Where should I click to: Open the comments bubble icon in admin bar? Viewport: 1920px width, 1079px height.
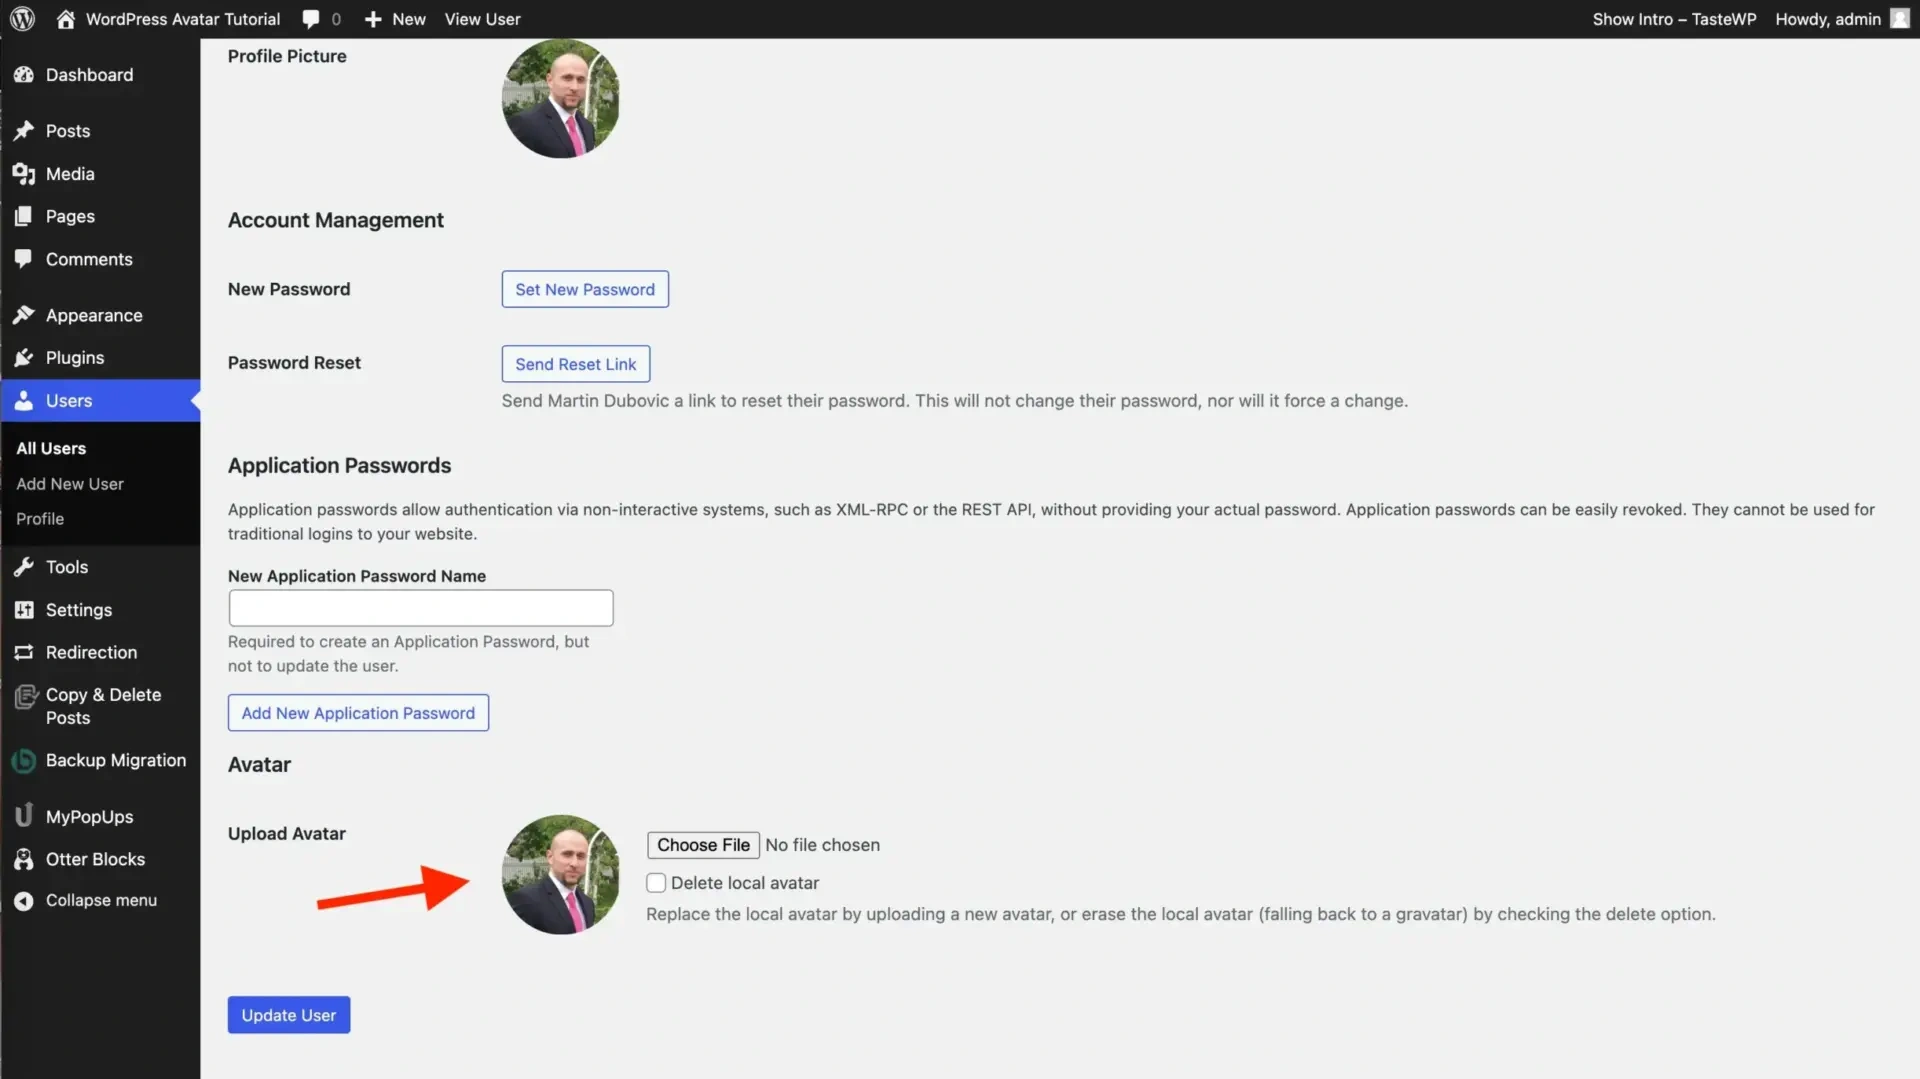311,19
